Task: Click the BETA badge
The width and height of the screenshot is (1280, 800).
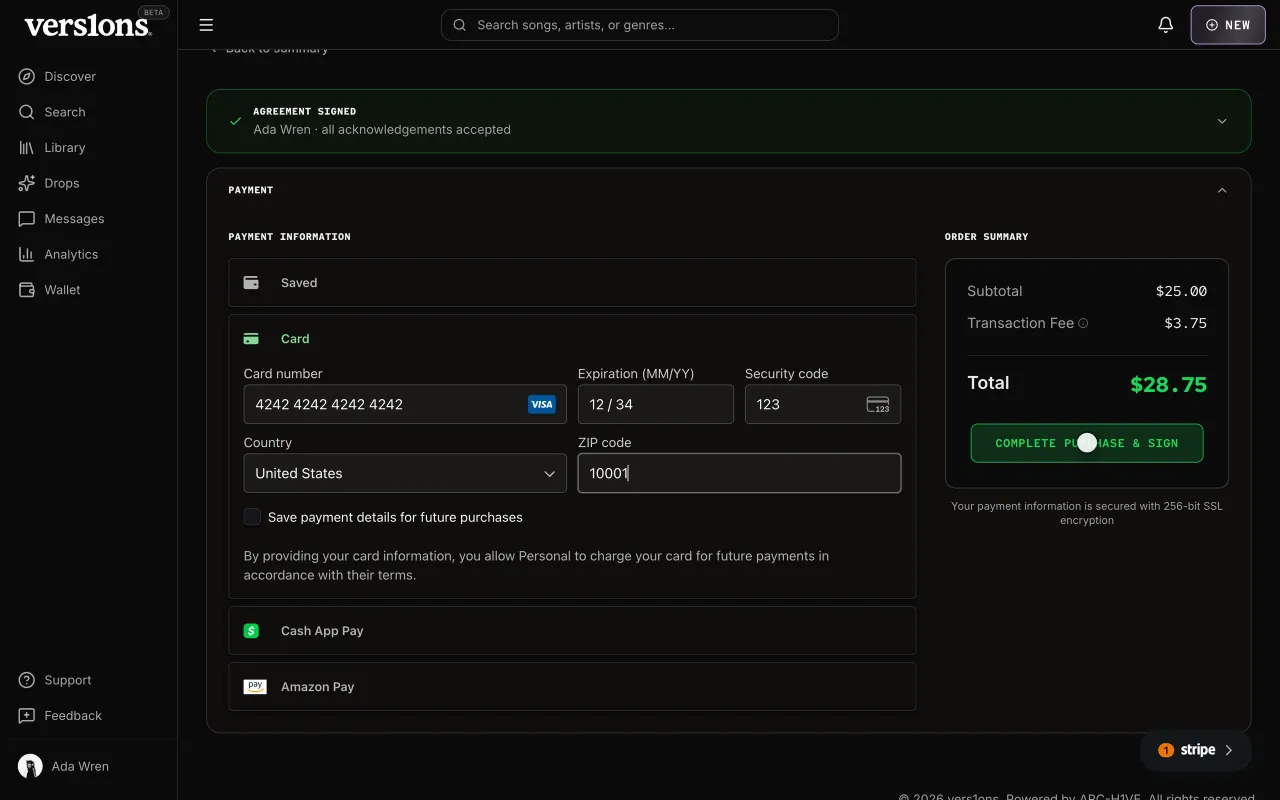Action: 154,13
